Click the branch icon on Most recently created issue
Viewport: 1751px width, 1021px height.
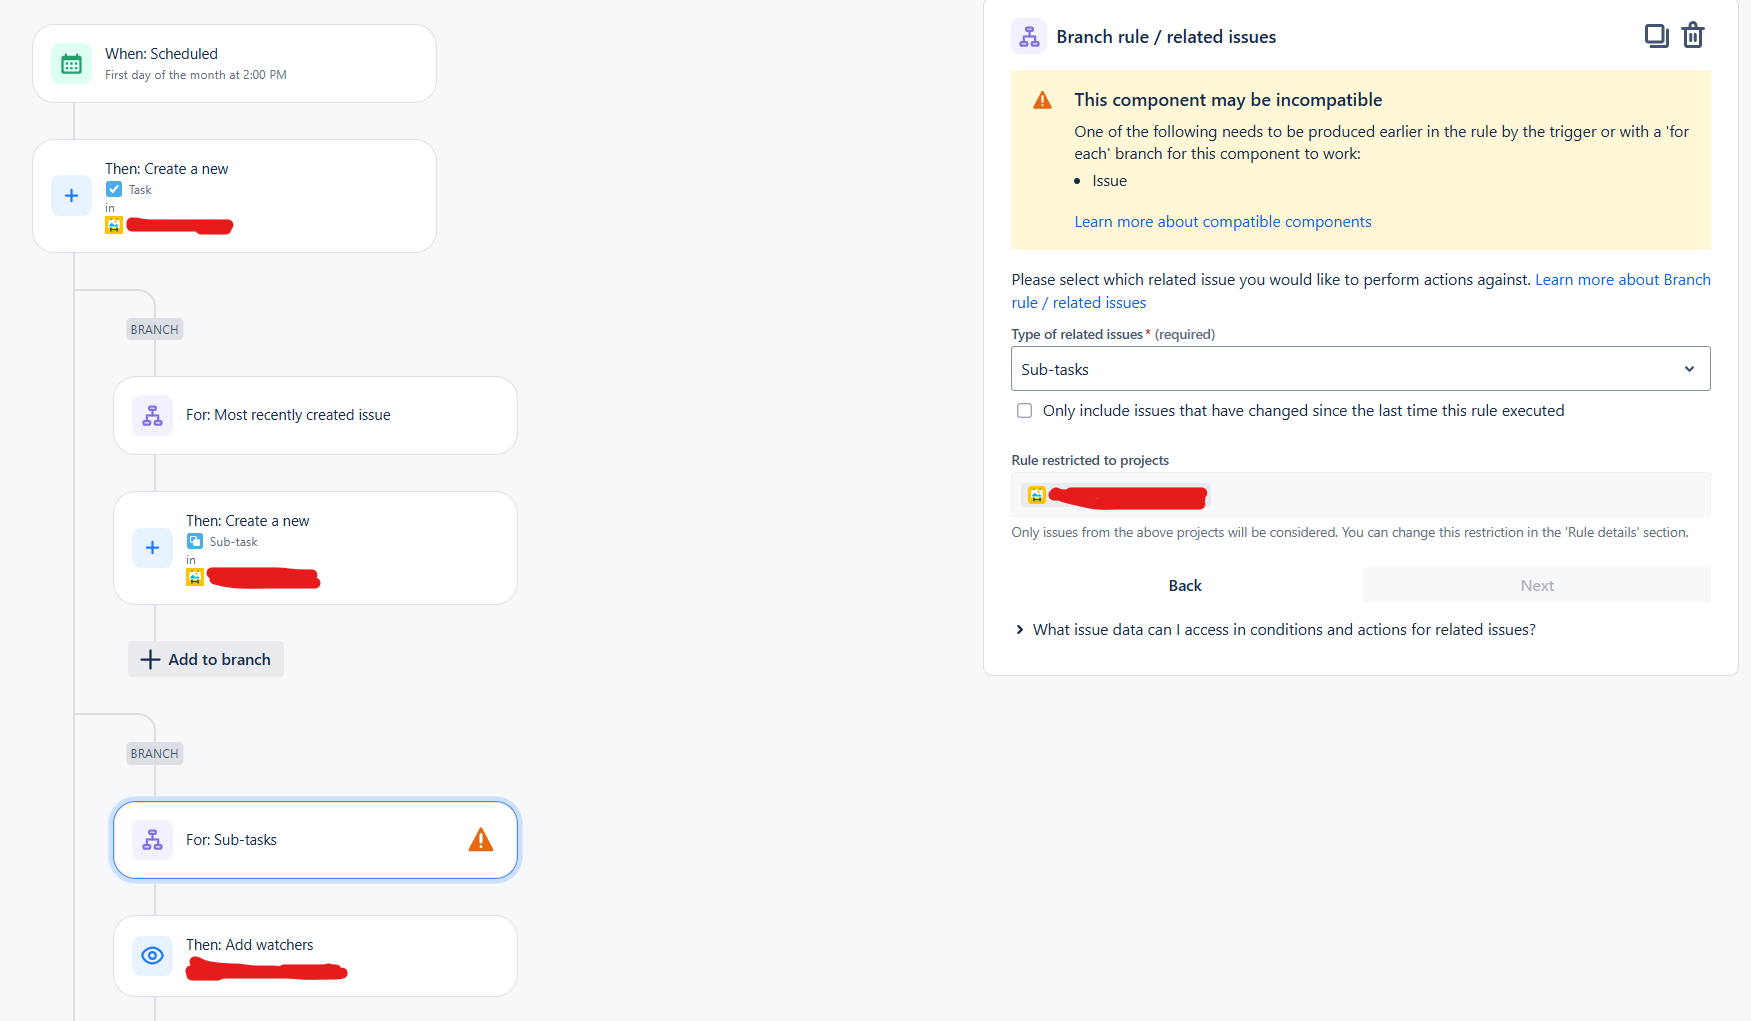point(152,416)
